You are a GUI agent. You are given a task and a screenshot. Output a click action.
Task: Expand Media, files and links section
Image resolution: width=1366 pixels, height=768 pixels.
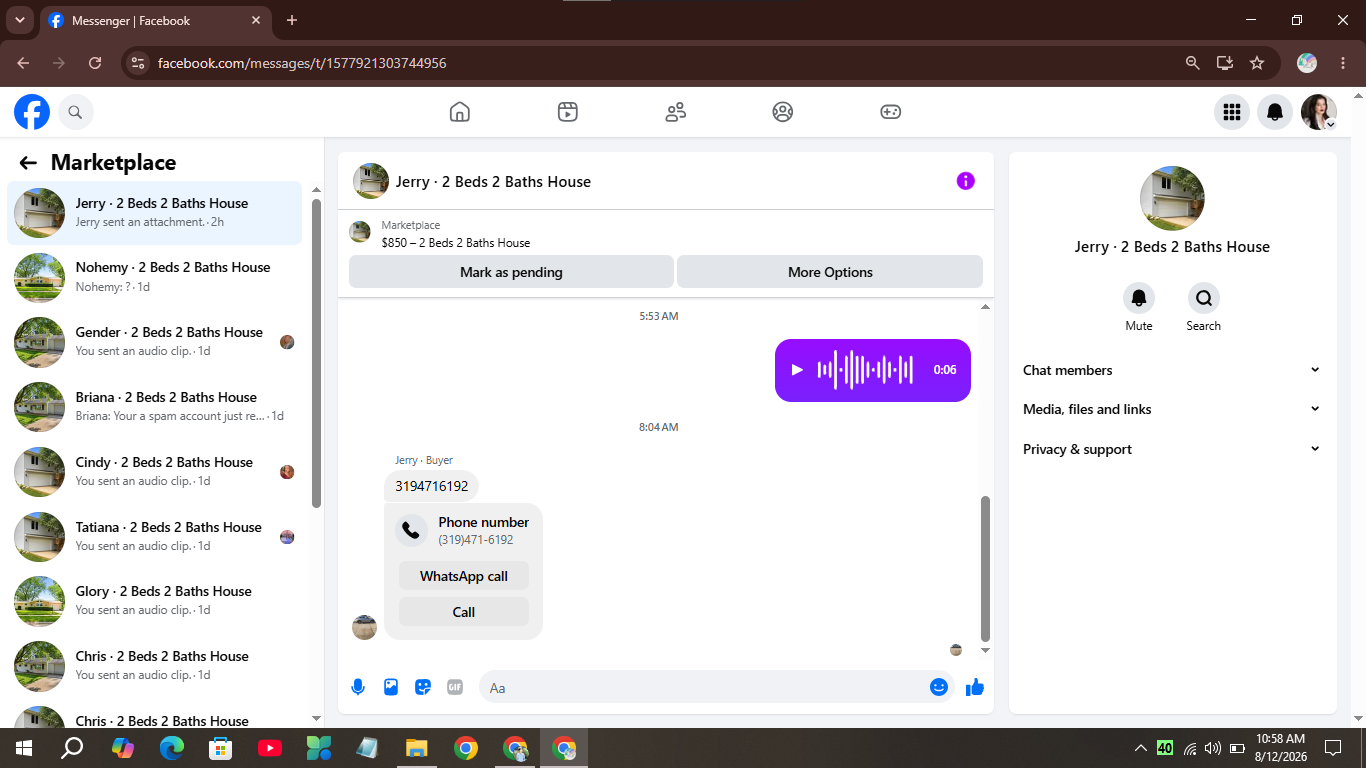click(1171, 409)
